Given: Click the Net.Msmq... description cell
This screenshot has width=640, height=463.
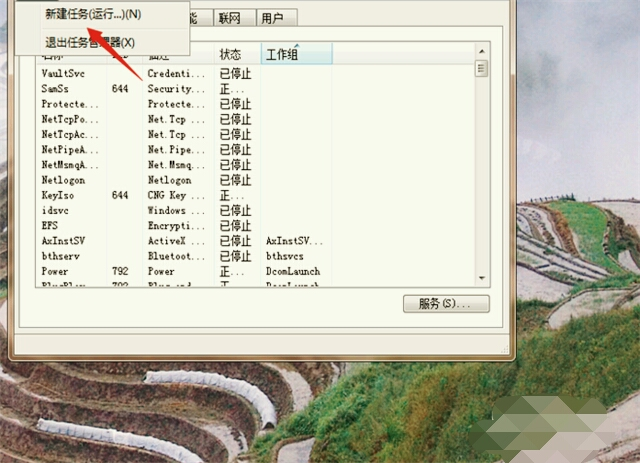Looking at the screenshot, I should [176, 165].
